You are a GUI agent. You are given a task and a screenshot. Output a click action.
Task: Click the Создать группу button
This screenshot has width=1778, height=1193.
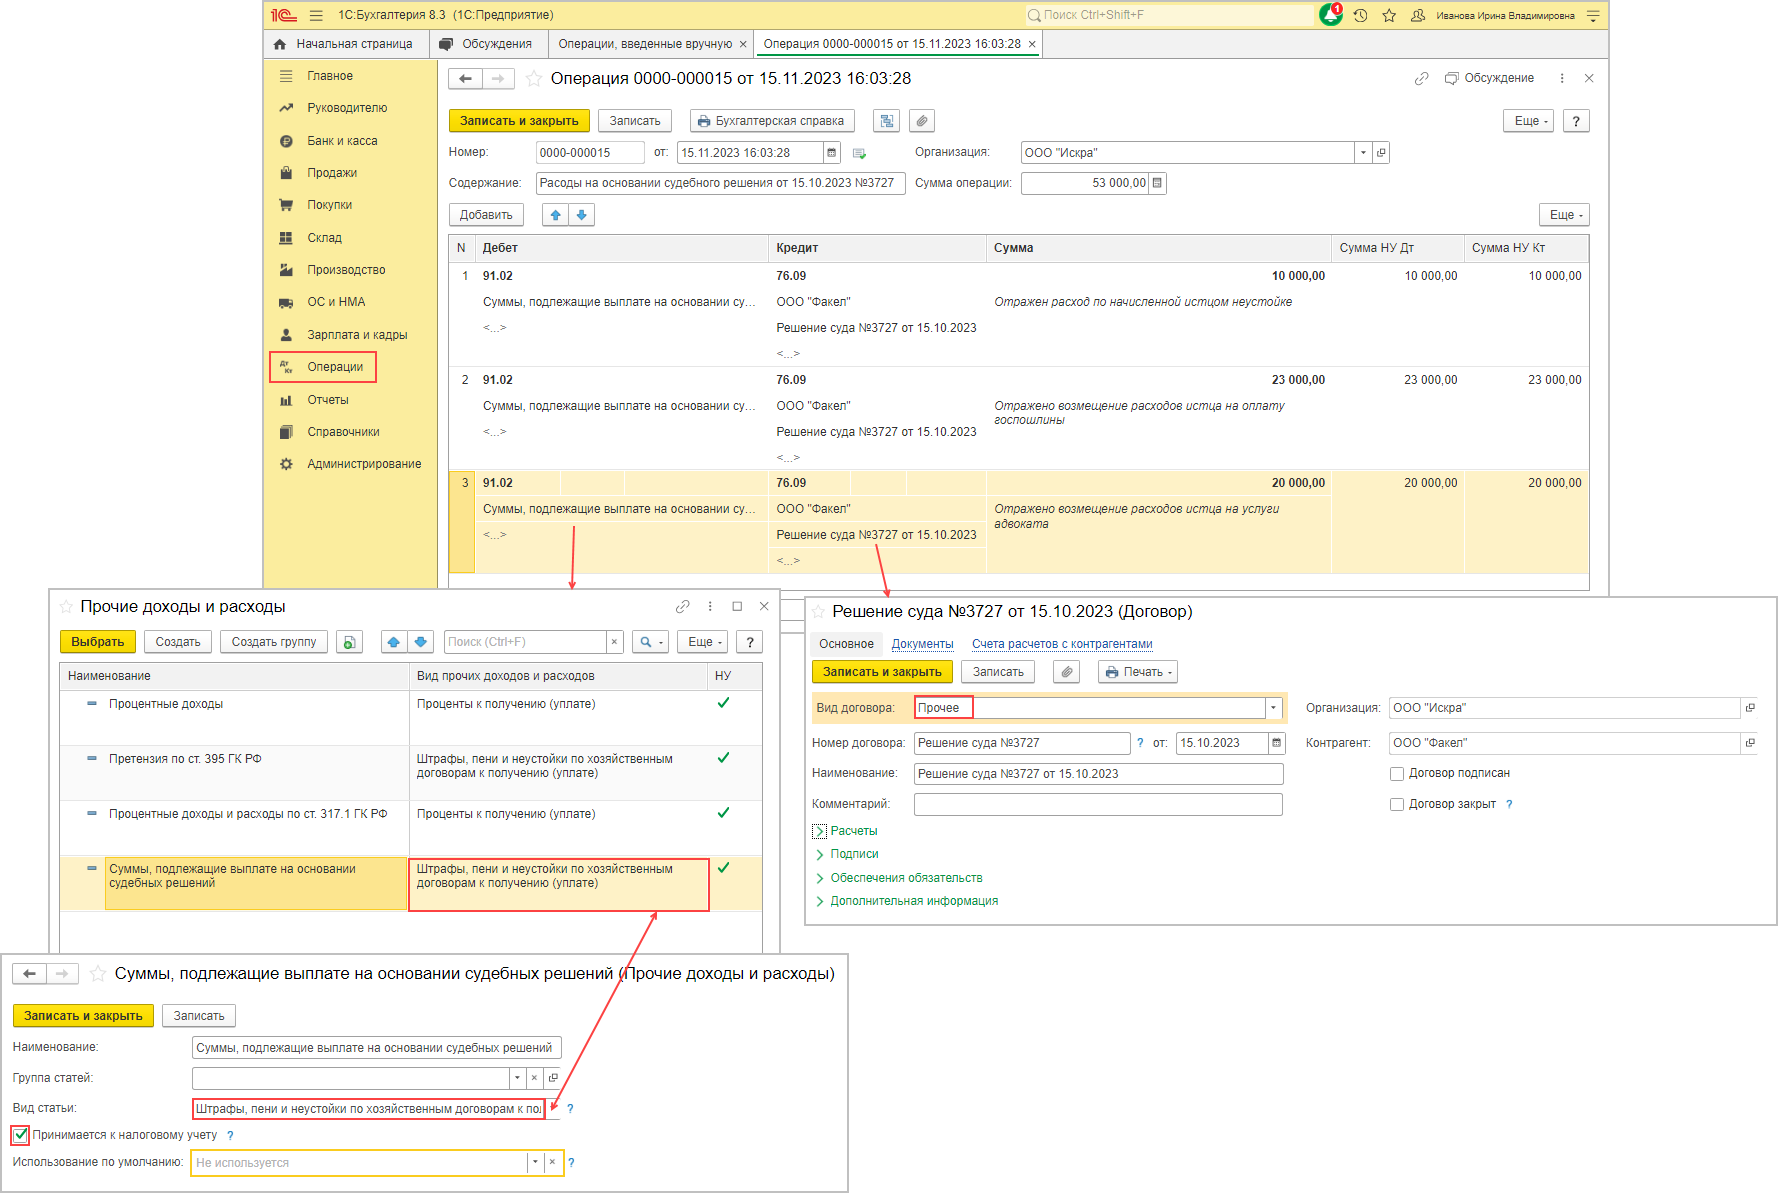[274, 642]
